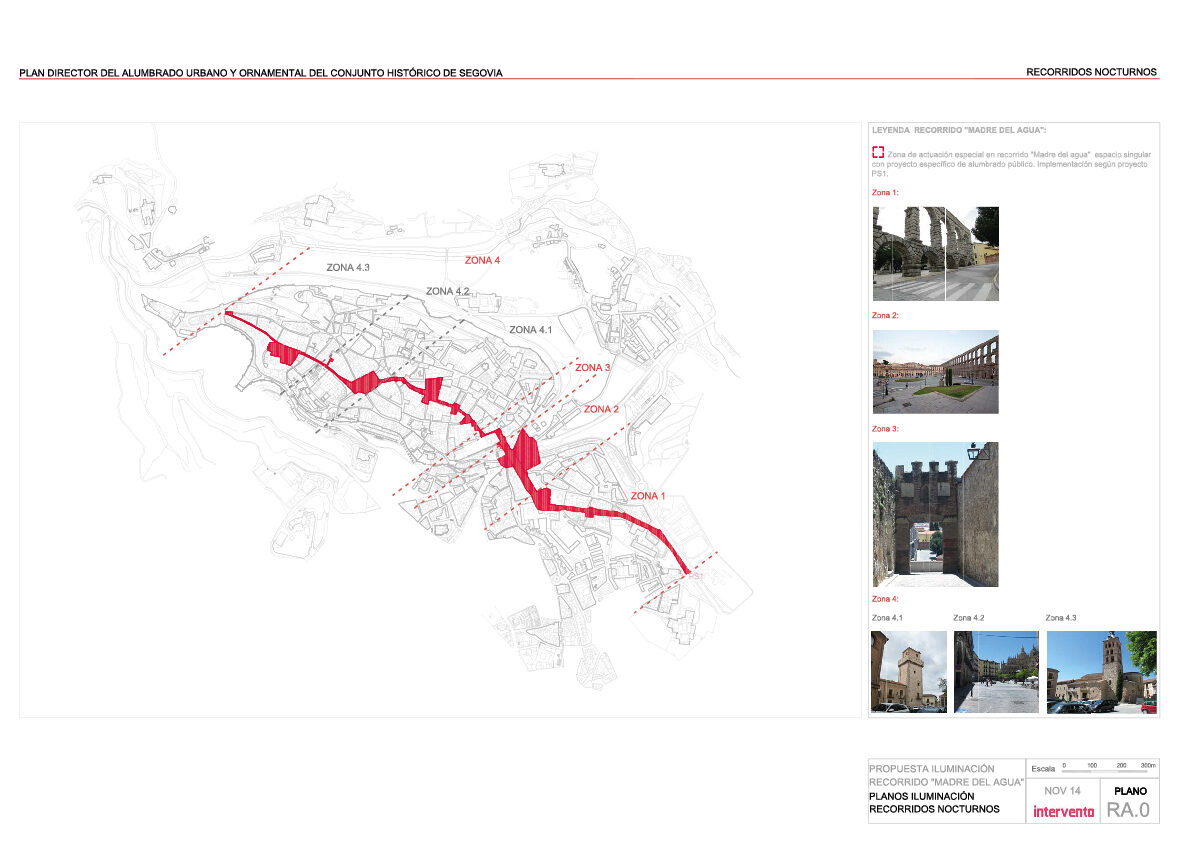Select the ZONA 4.3 map label
The height and width of the screenshot is (843, 1192).
pos(348,268)
